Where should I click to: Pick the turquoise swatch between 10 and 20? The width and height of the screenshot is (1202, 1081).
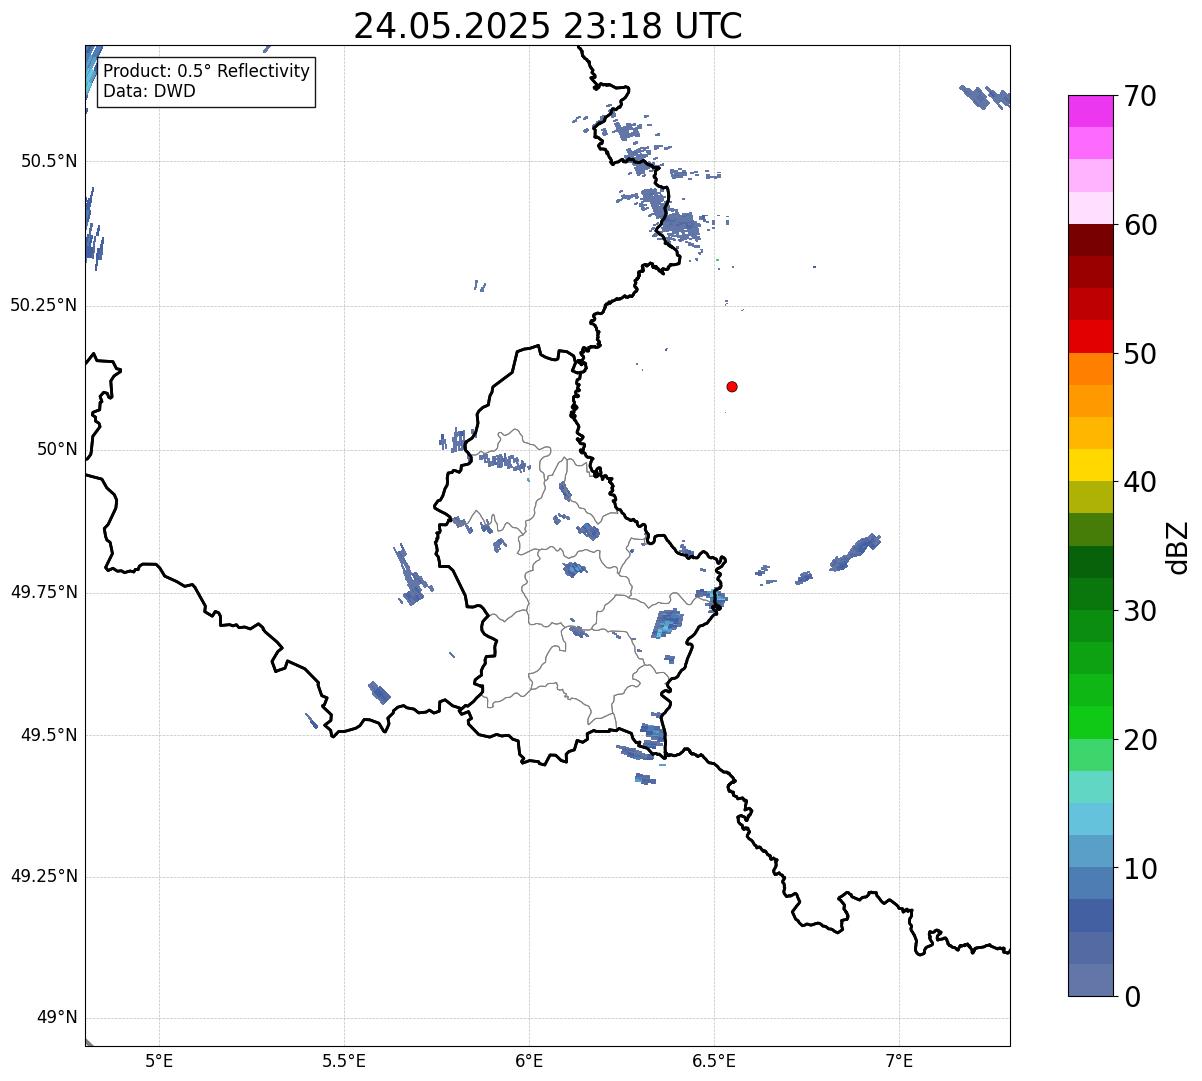[x=1090, y=787]
